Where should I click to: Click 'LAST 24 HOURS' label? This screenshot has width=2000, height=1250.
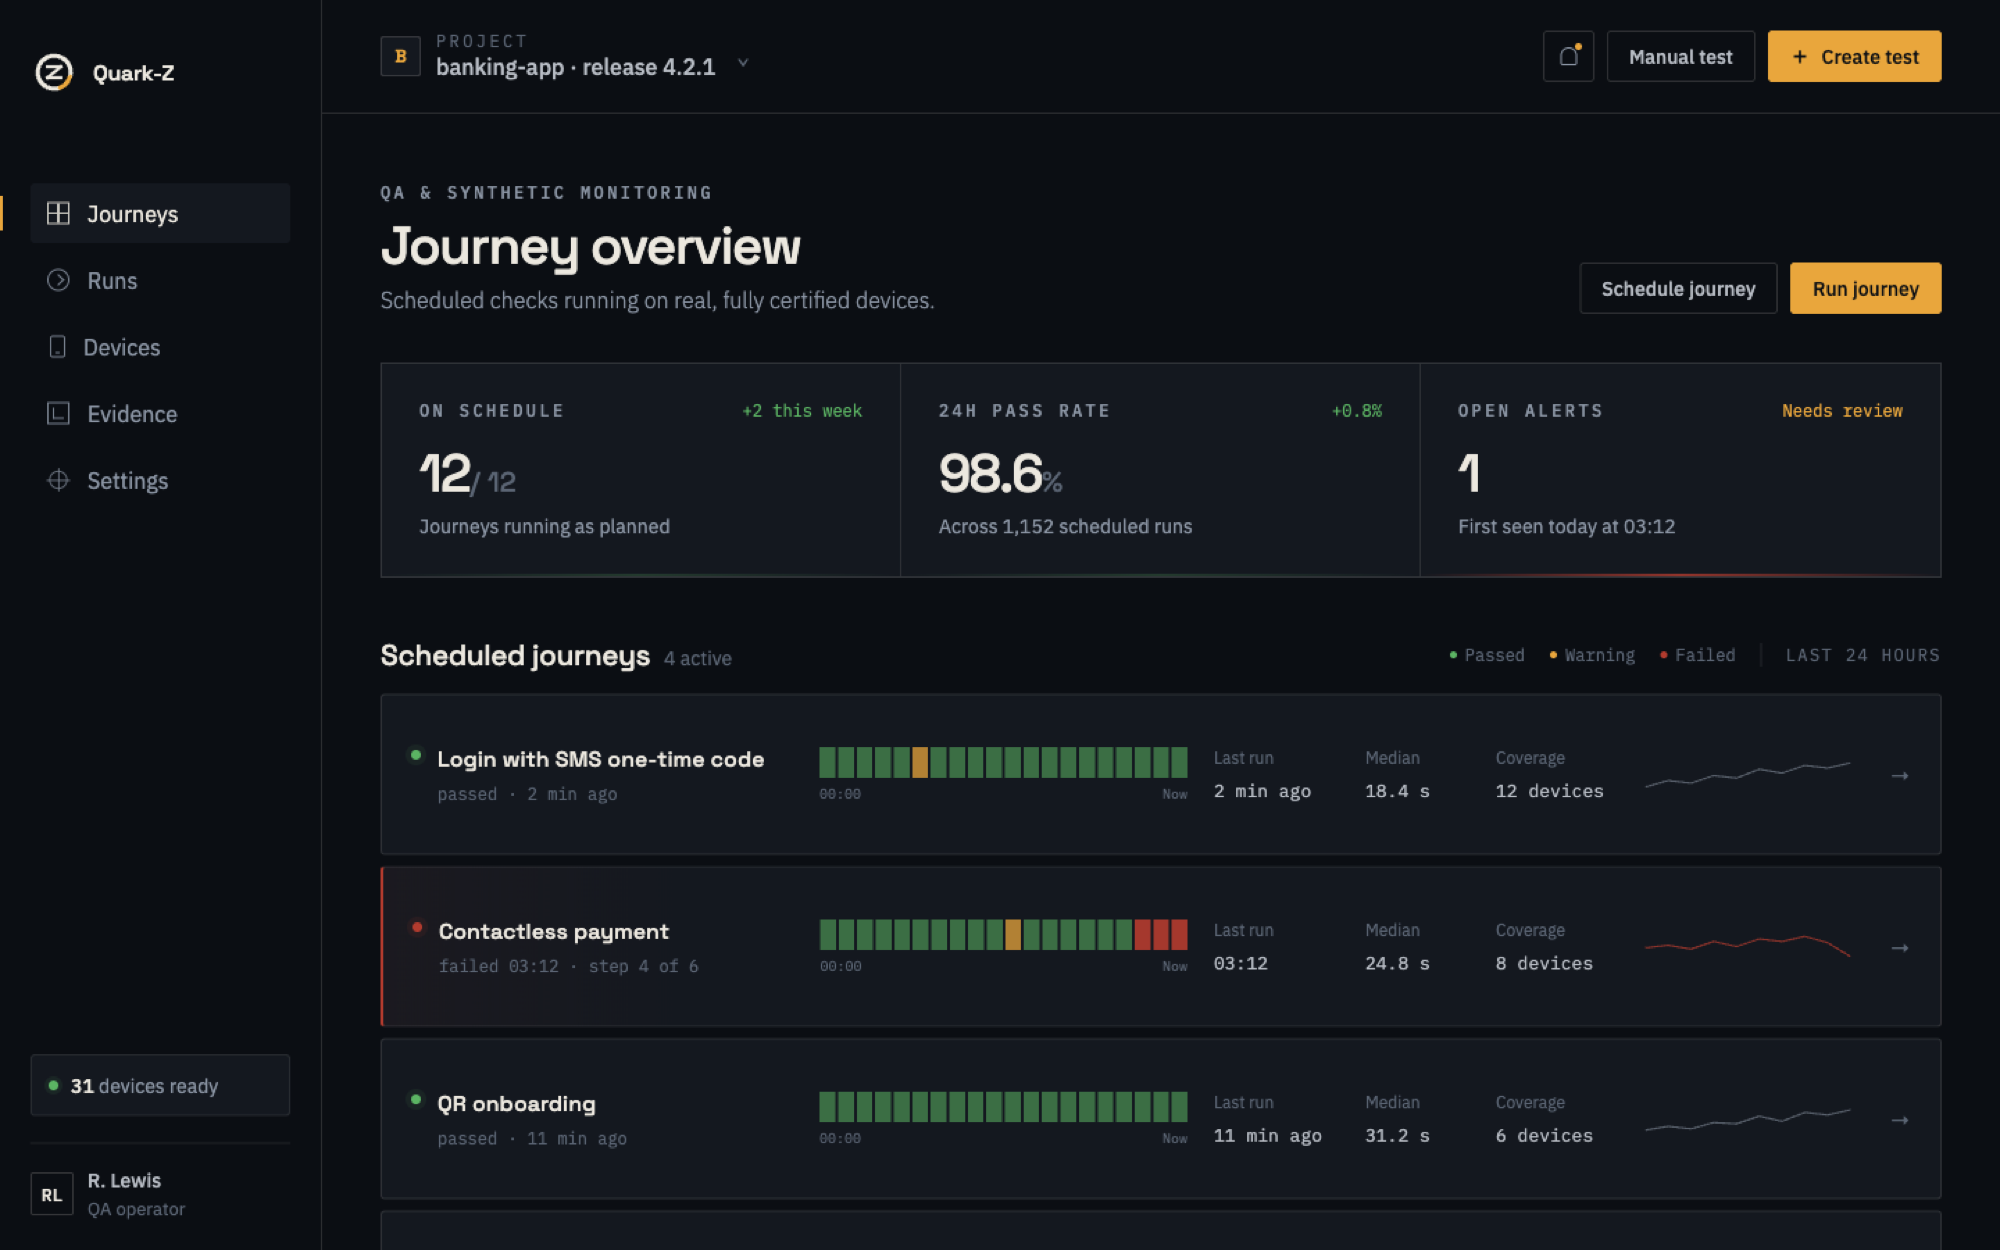1862,655
